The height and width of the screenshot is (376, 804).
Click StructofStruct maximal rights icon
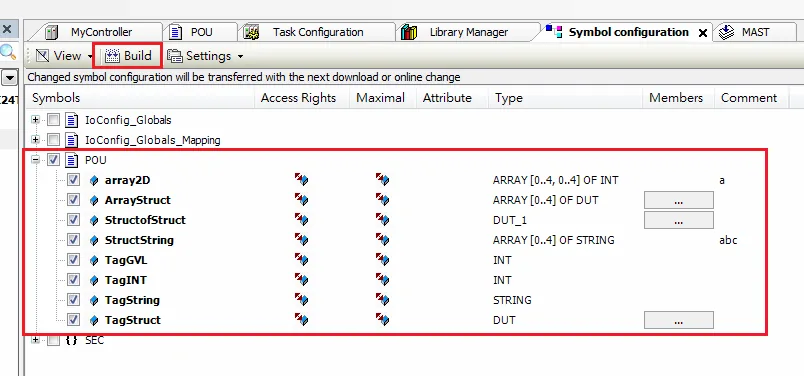click(x=382, y=220)
